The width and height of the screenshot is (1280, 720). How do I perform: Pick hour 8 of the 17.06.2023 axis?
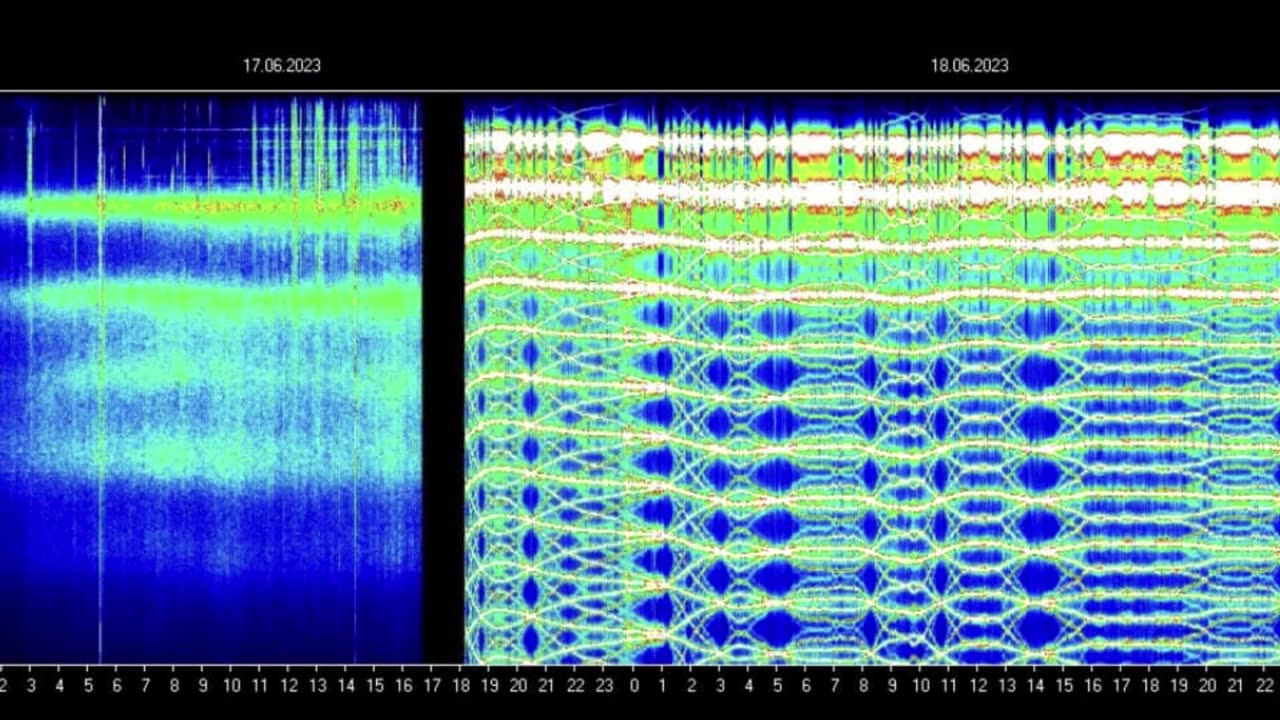pos(174,686)
